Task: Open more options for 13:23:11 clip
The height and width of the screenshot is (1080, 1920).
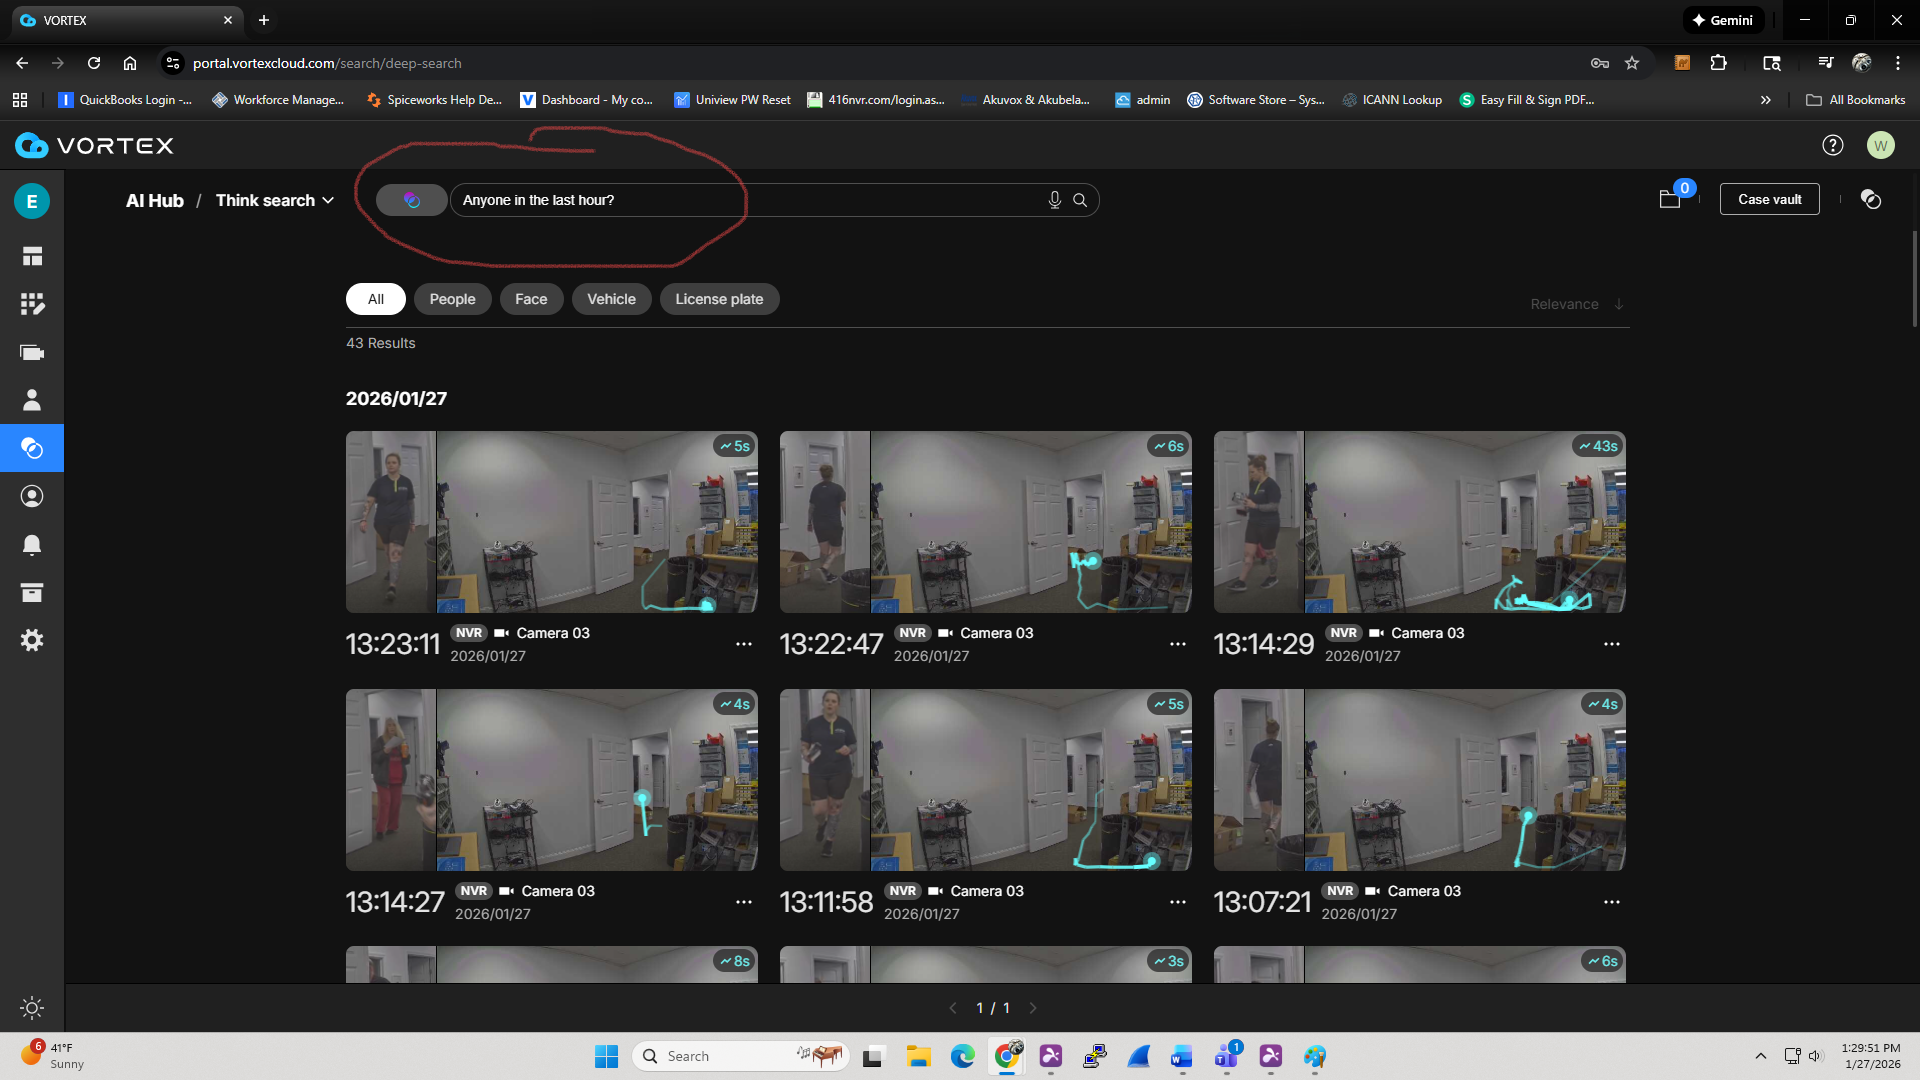Action: pyautogui.click(x=743, y=644)
